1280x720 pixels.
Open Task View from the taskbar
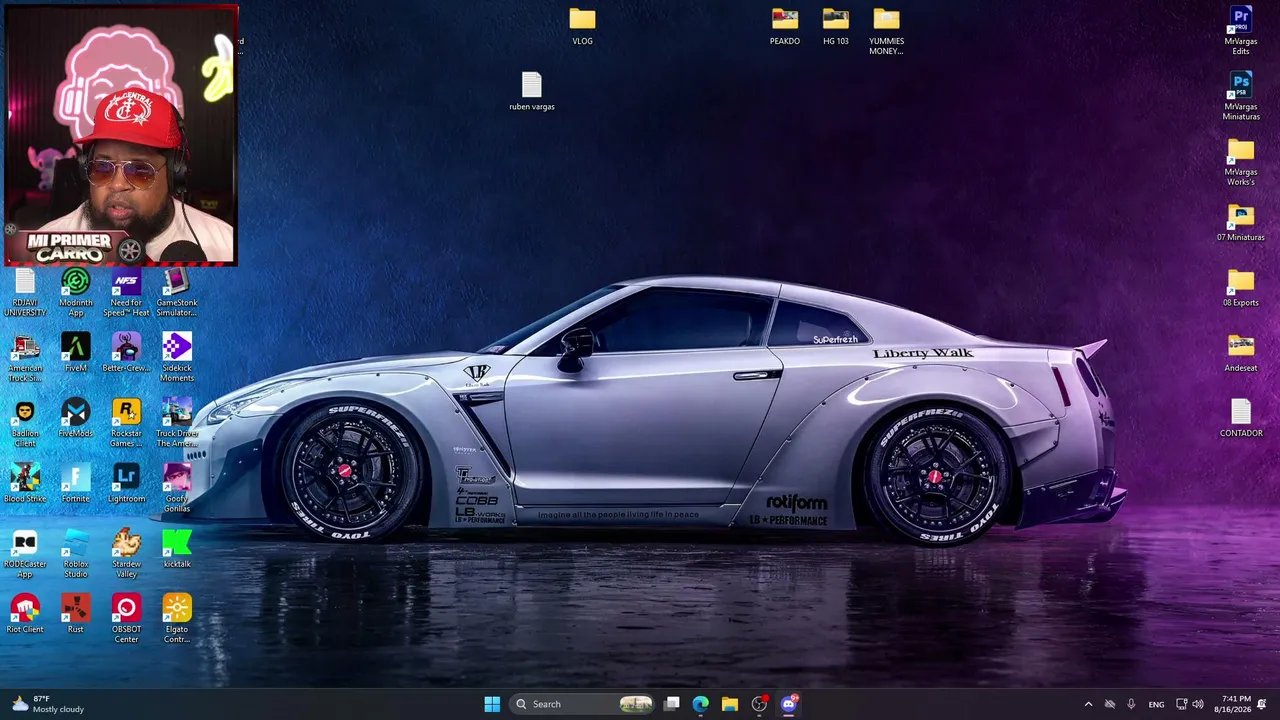tap(672, 704)
